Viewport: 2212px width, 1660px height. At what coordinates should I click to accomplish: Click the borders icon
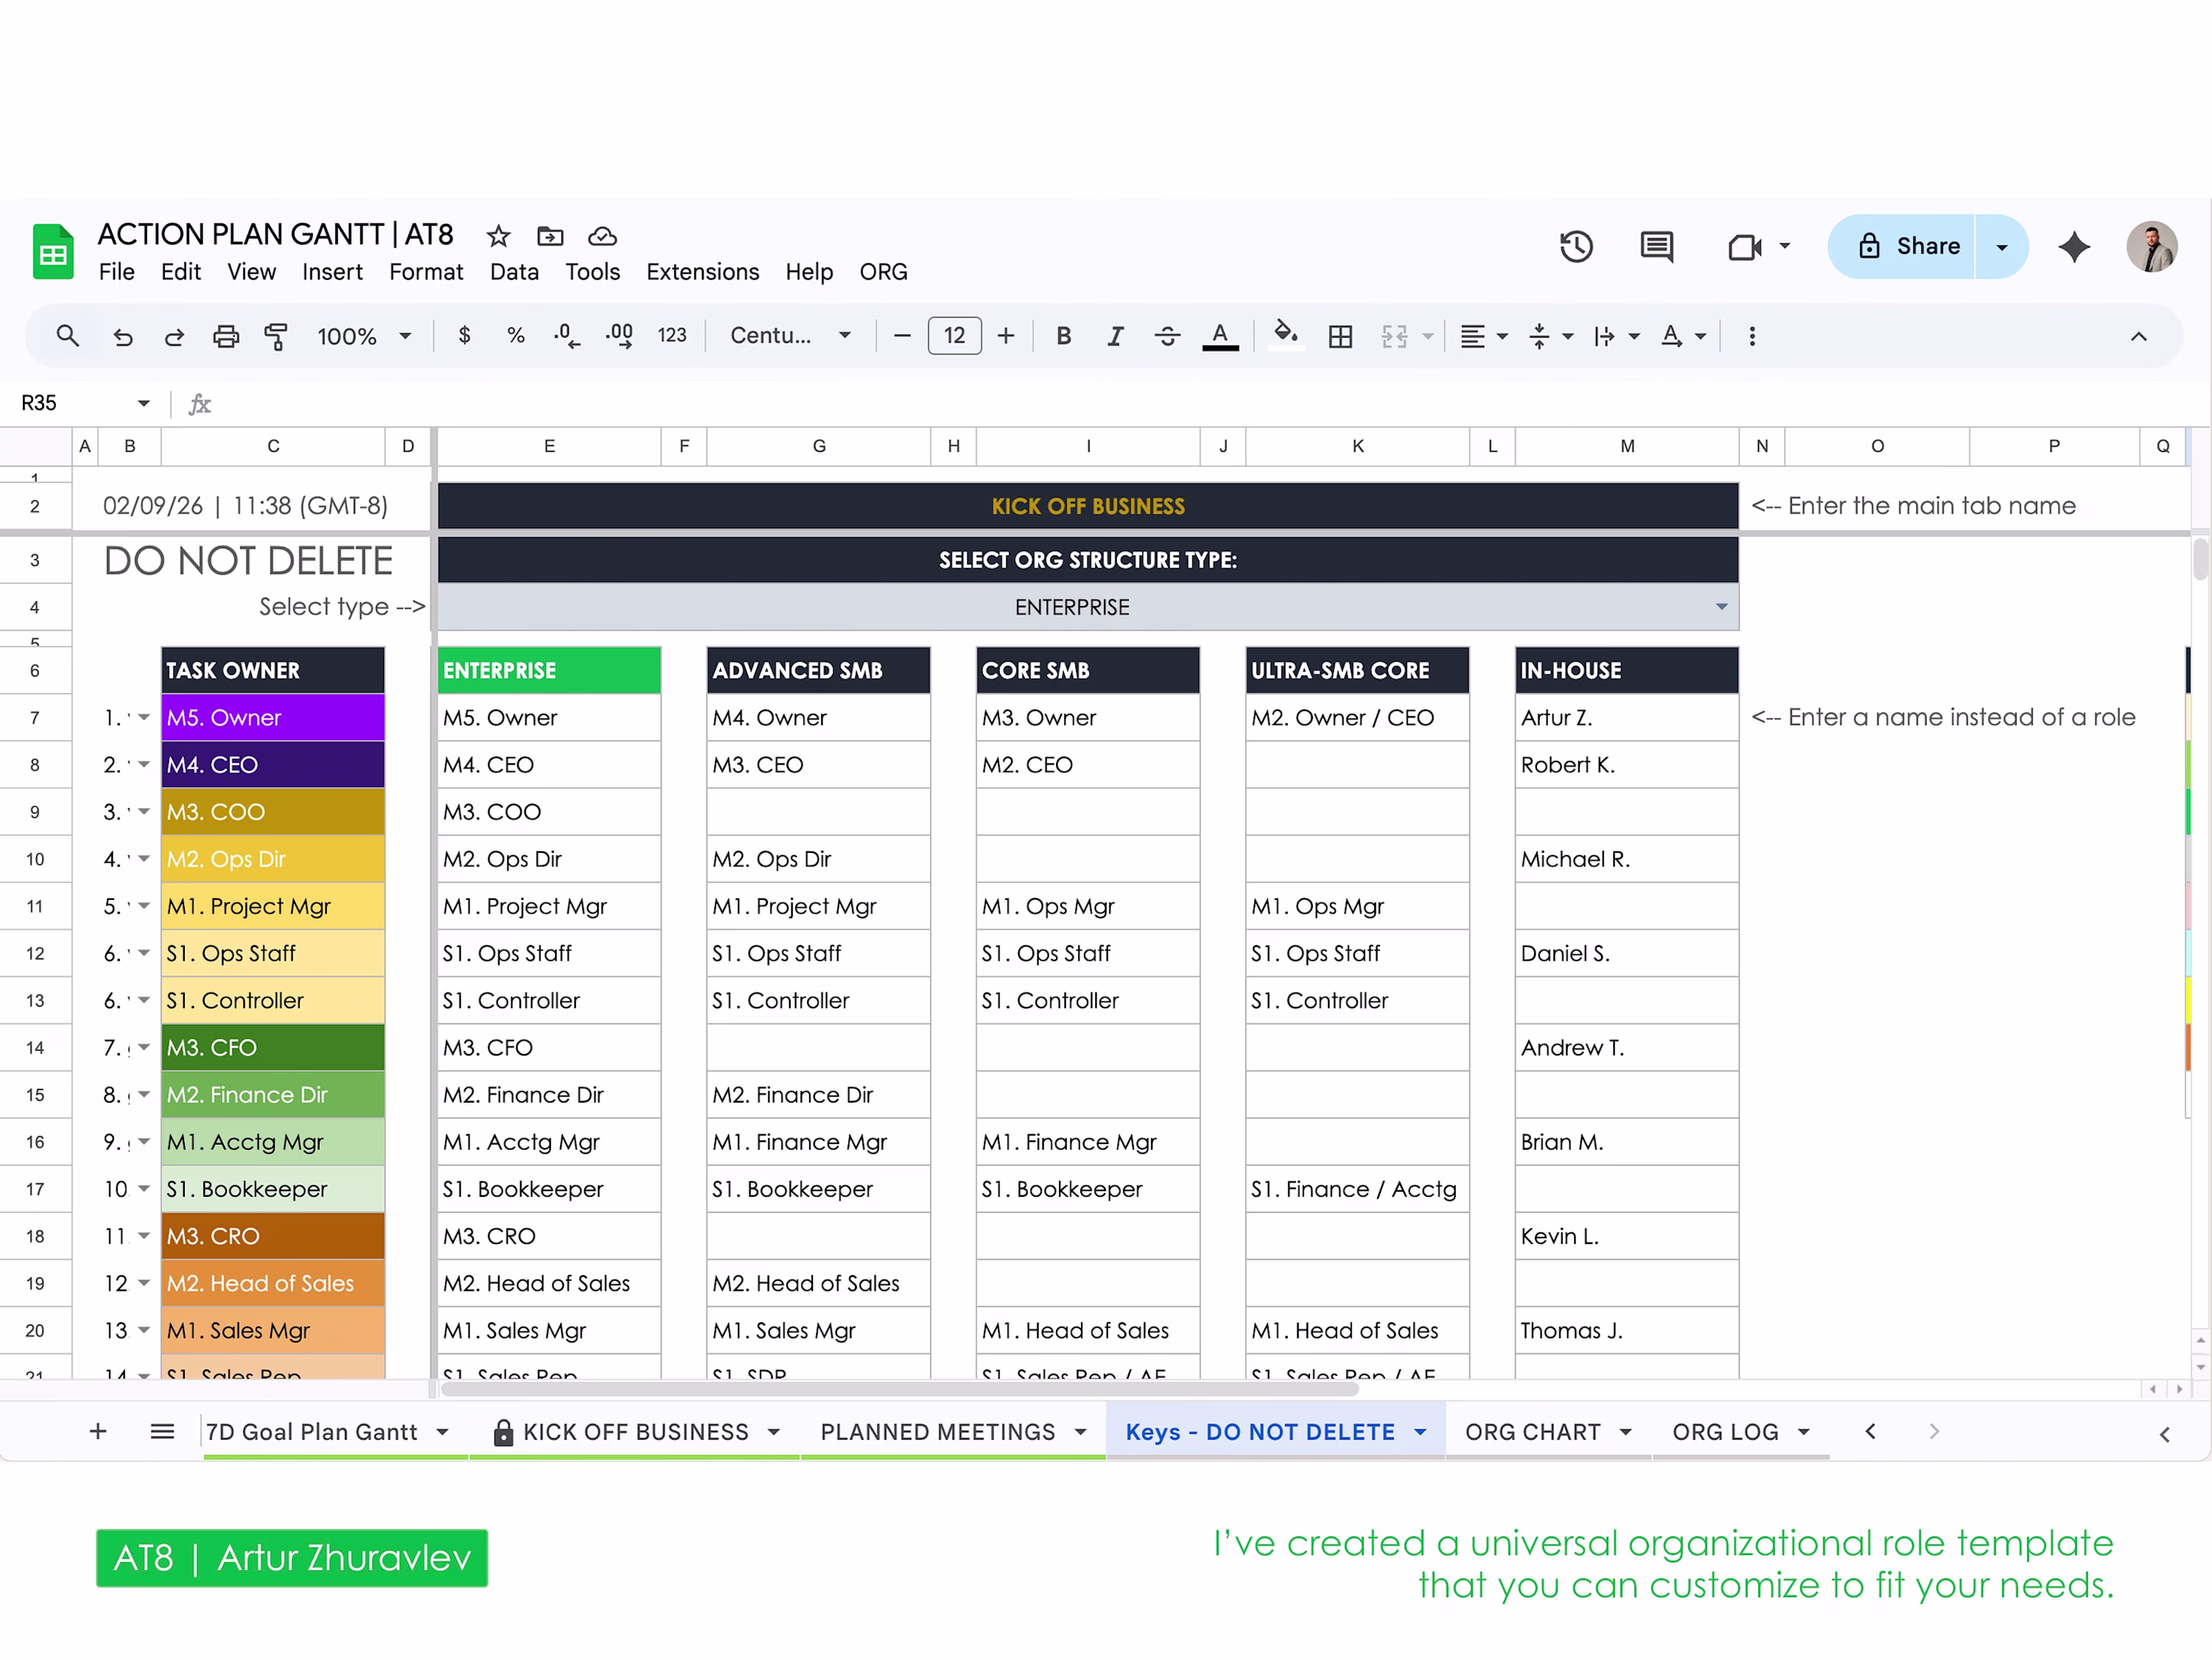click(1340, 336)
